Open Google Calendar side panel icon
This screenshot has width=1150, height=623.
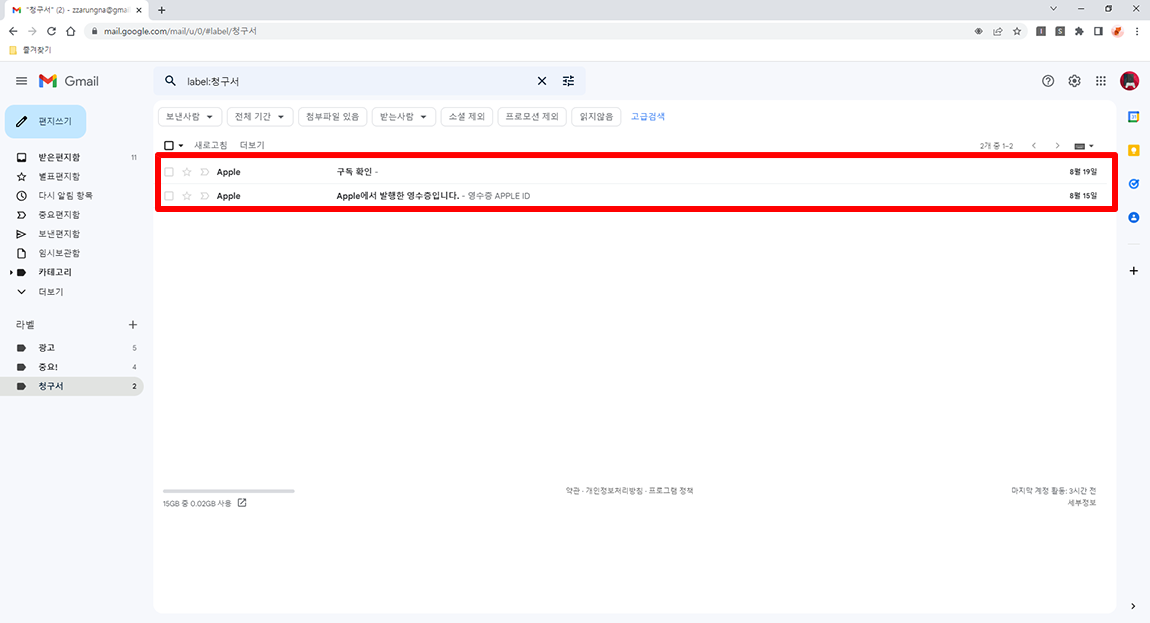(1134, 117)
